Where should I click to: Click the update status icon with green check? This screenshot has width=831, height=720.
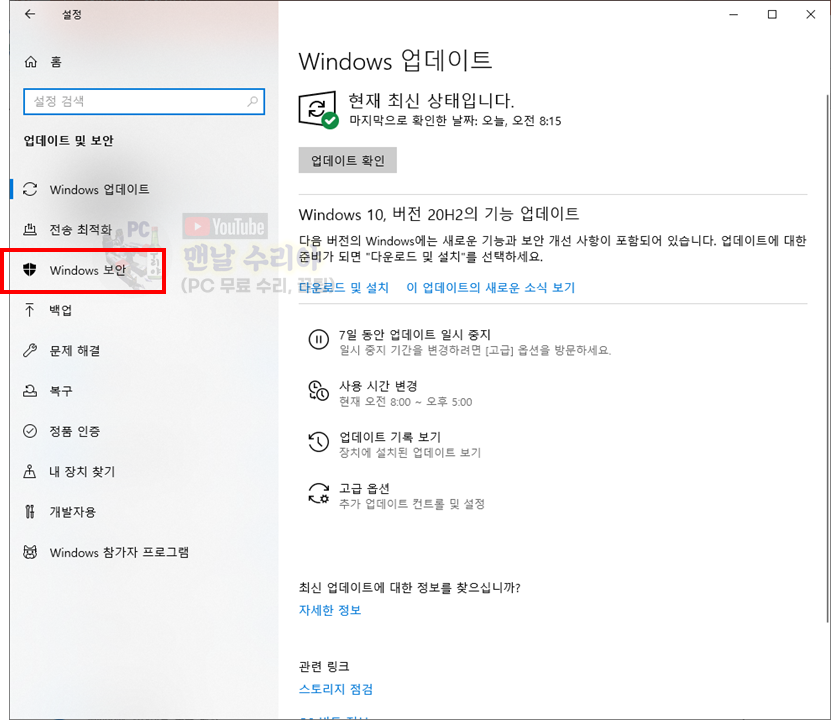[318, 110]
